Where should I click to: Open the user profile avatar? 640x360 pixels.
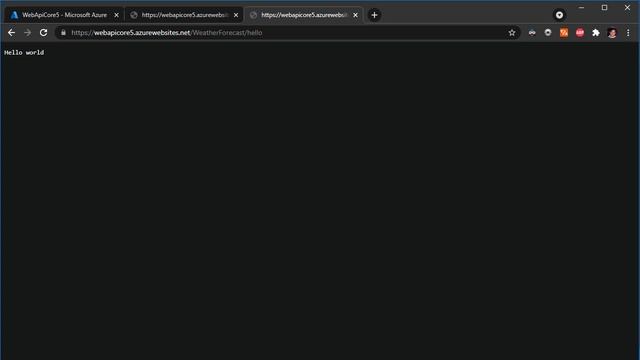click(x=612, y=33)
